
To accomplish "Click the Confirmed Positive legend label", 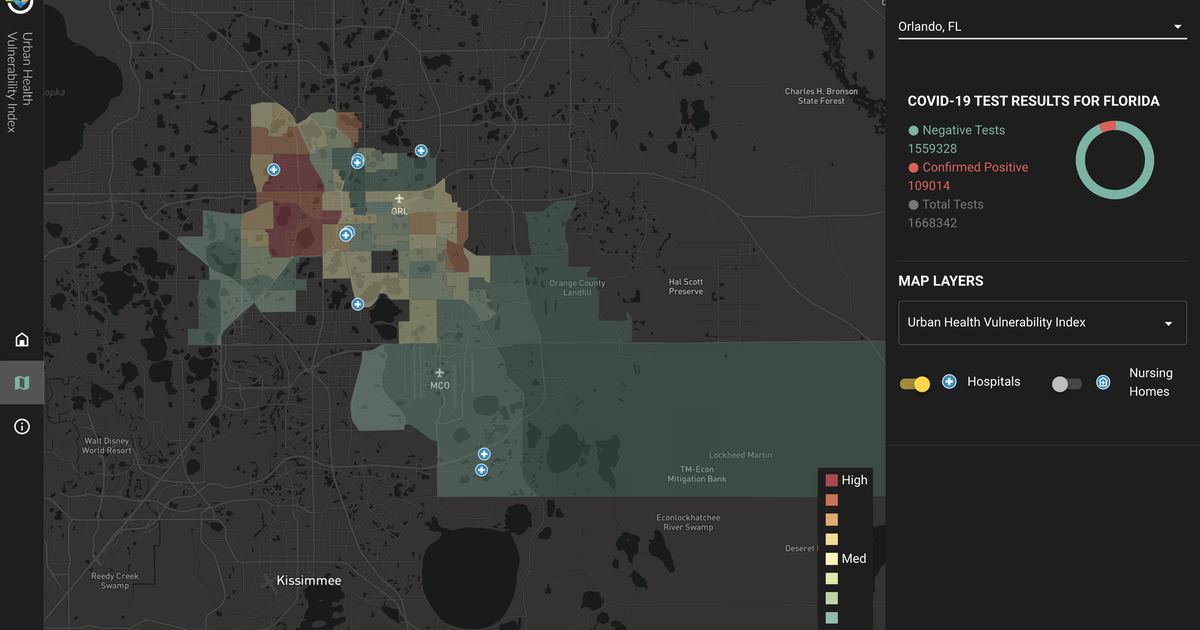I will [x=975, y=167].
